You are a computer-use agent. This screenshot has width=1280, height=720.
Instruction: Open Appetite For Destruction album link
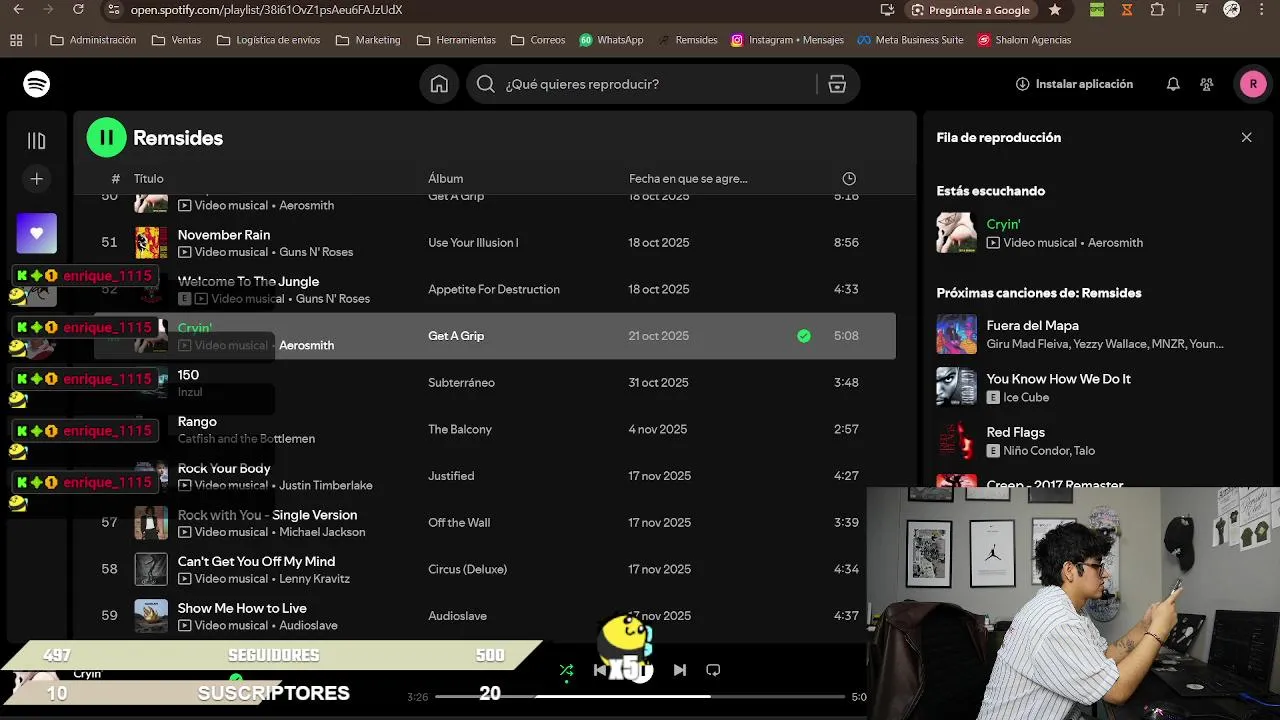pos(494,290)
